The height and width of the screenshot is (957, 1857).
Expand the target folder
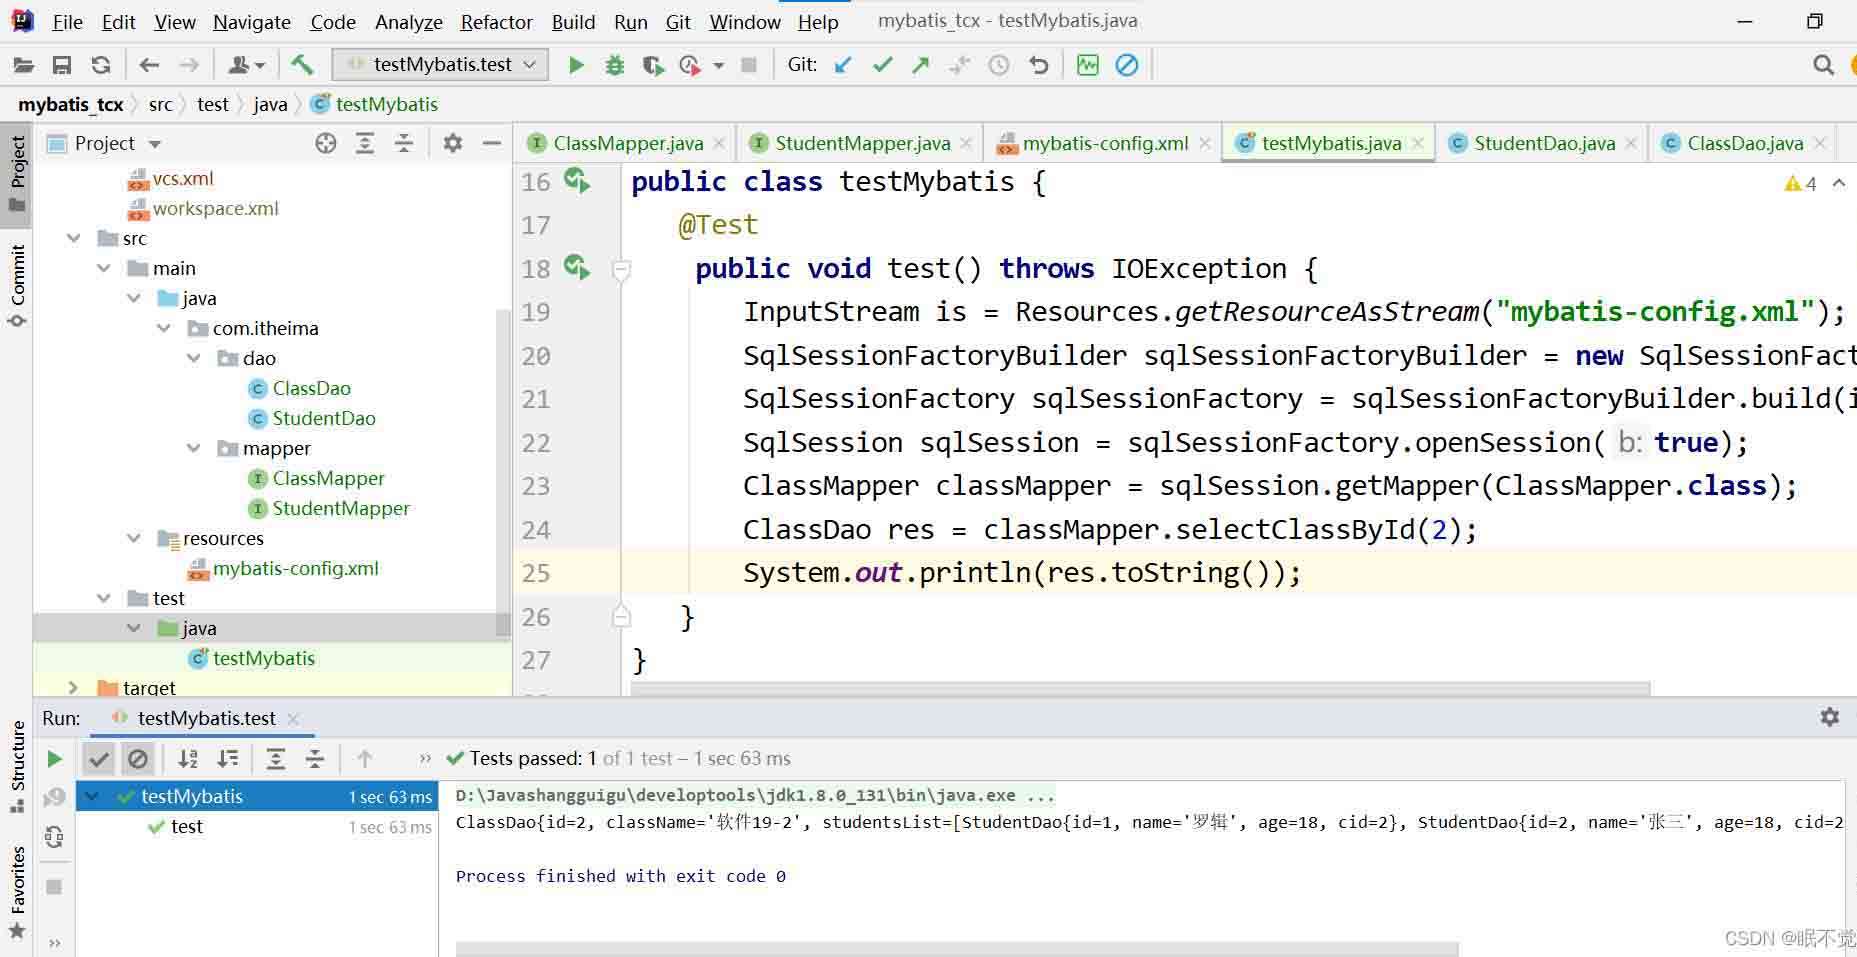point(73,687)
